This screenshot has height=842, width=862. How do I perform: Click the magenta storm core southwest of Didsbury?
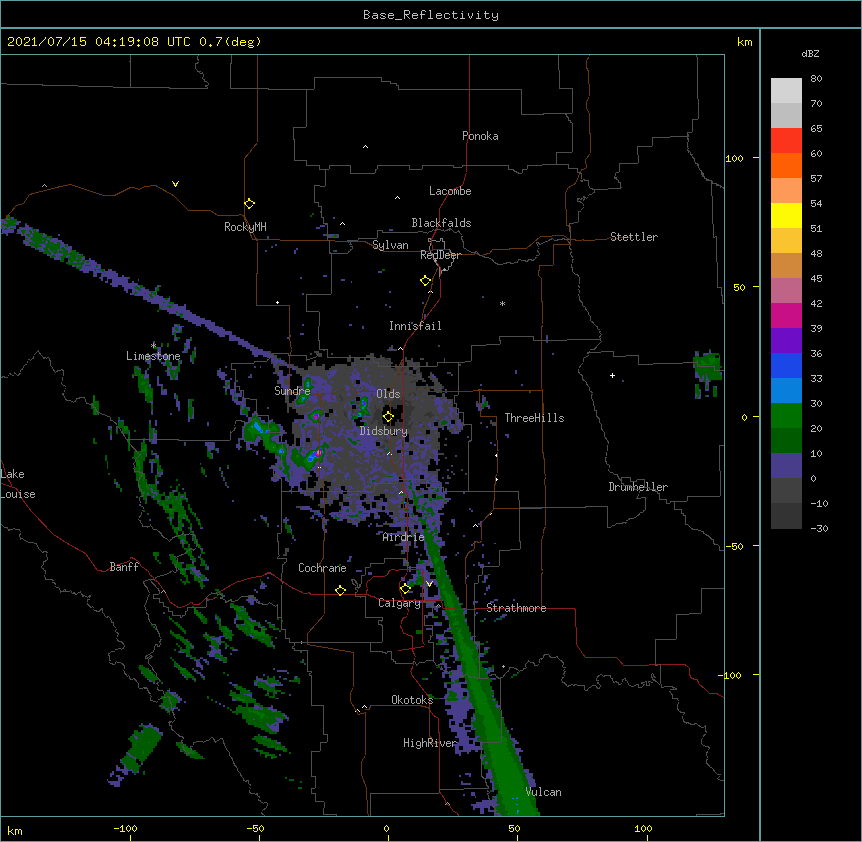pyautogui.click(x=318, y=453)
